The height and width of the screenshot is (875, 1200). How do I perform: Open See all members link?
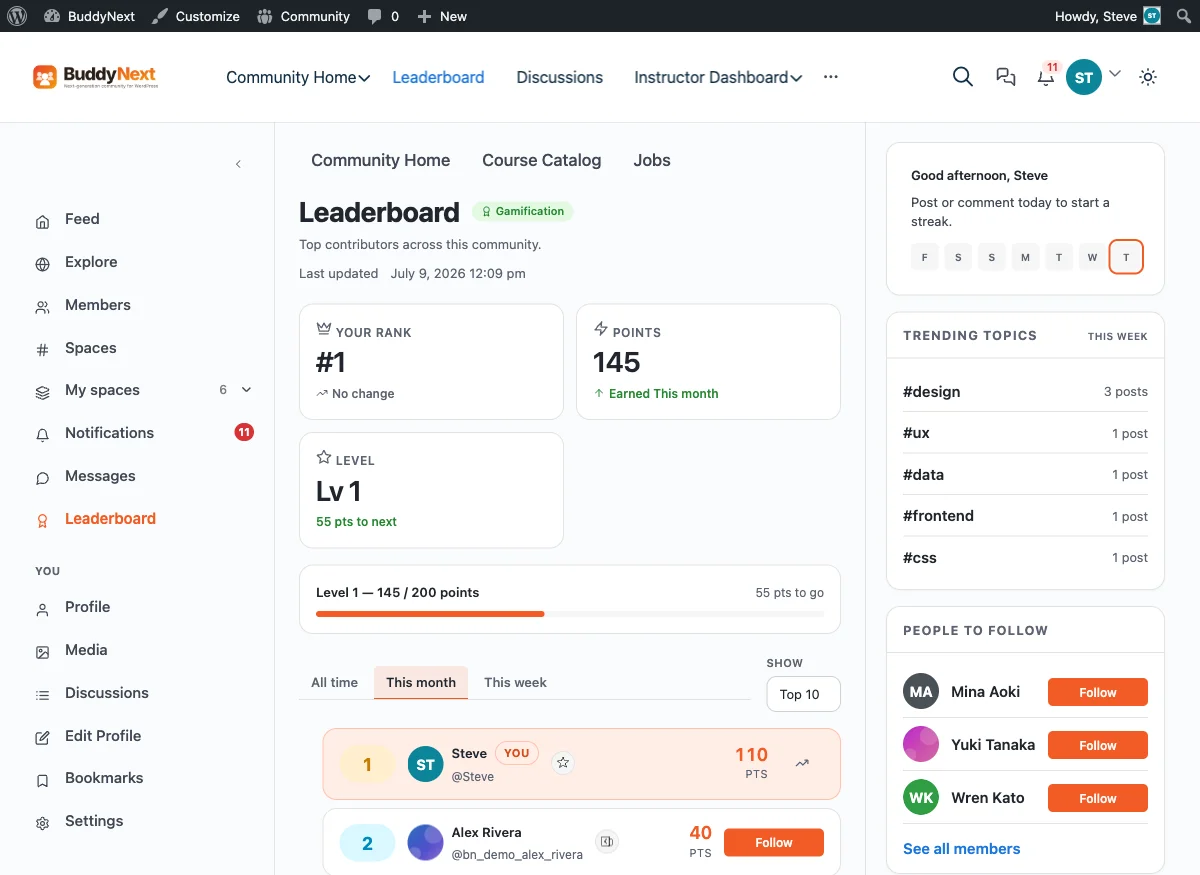tap(962, 849)
